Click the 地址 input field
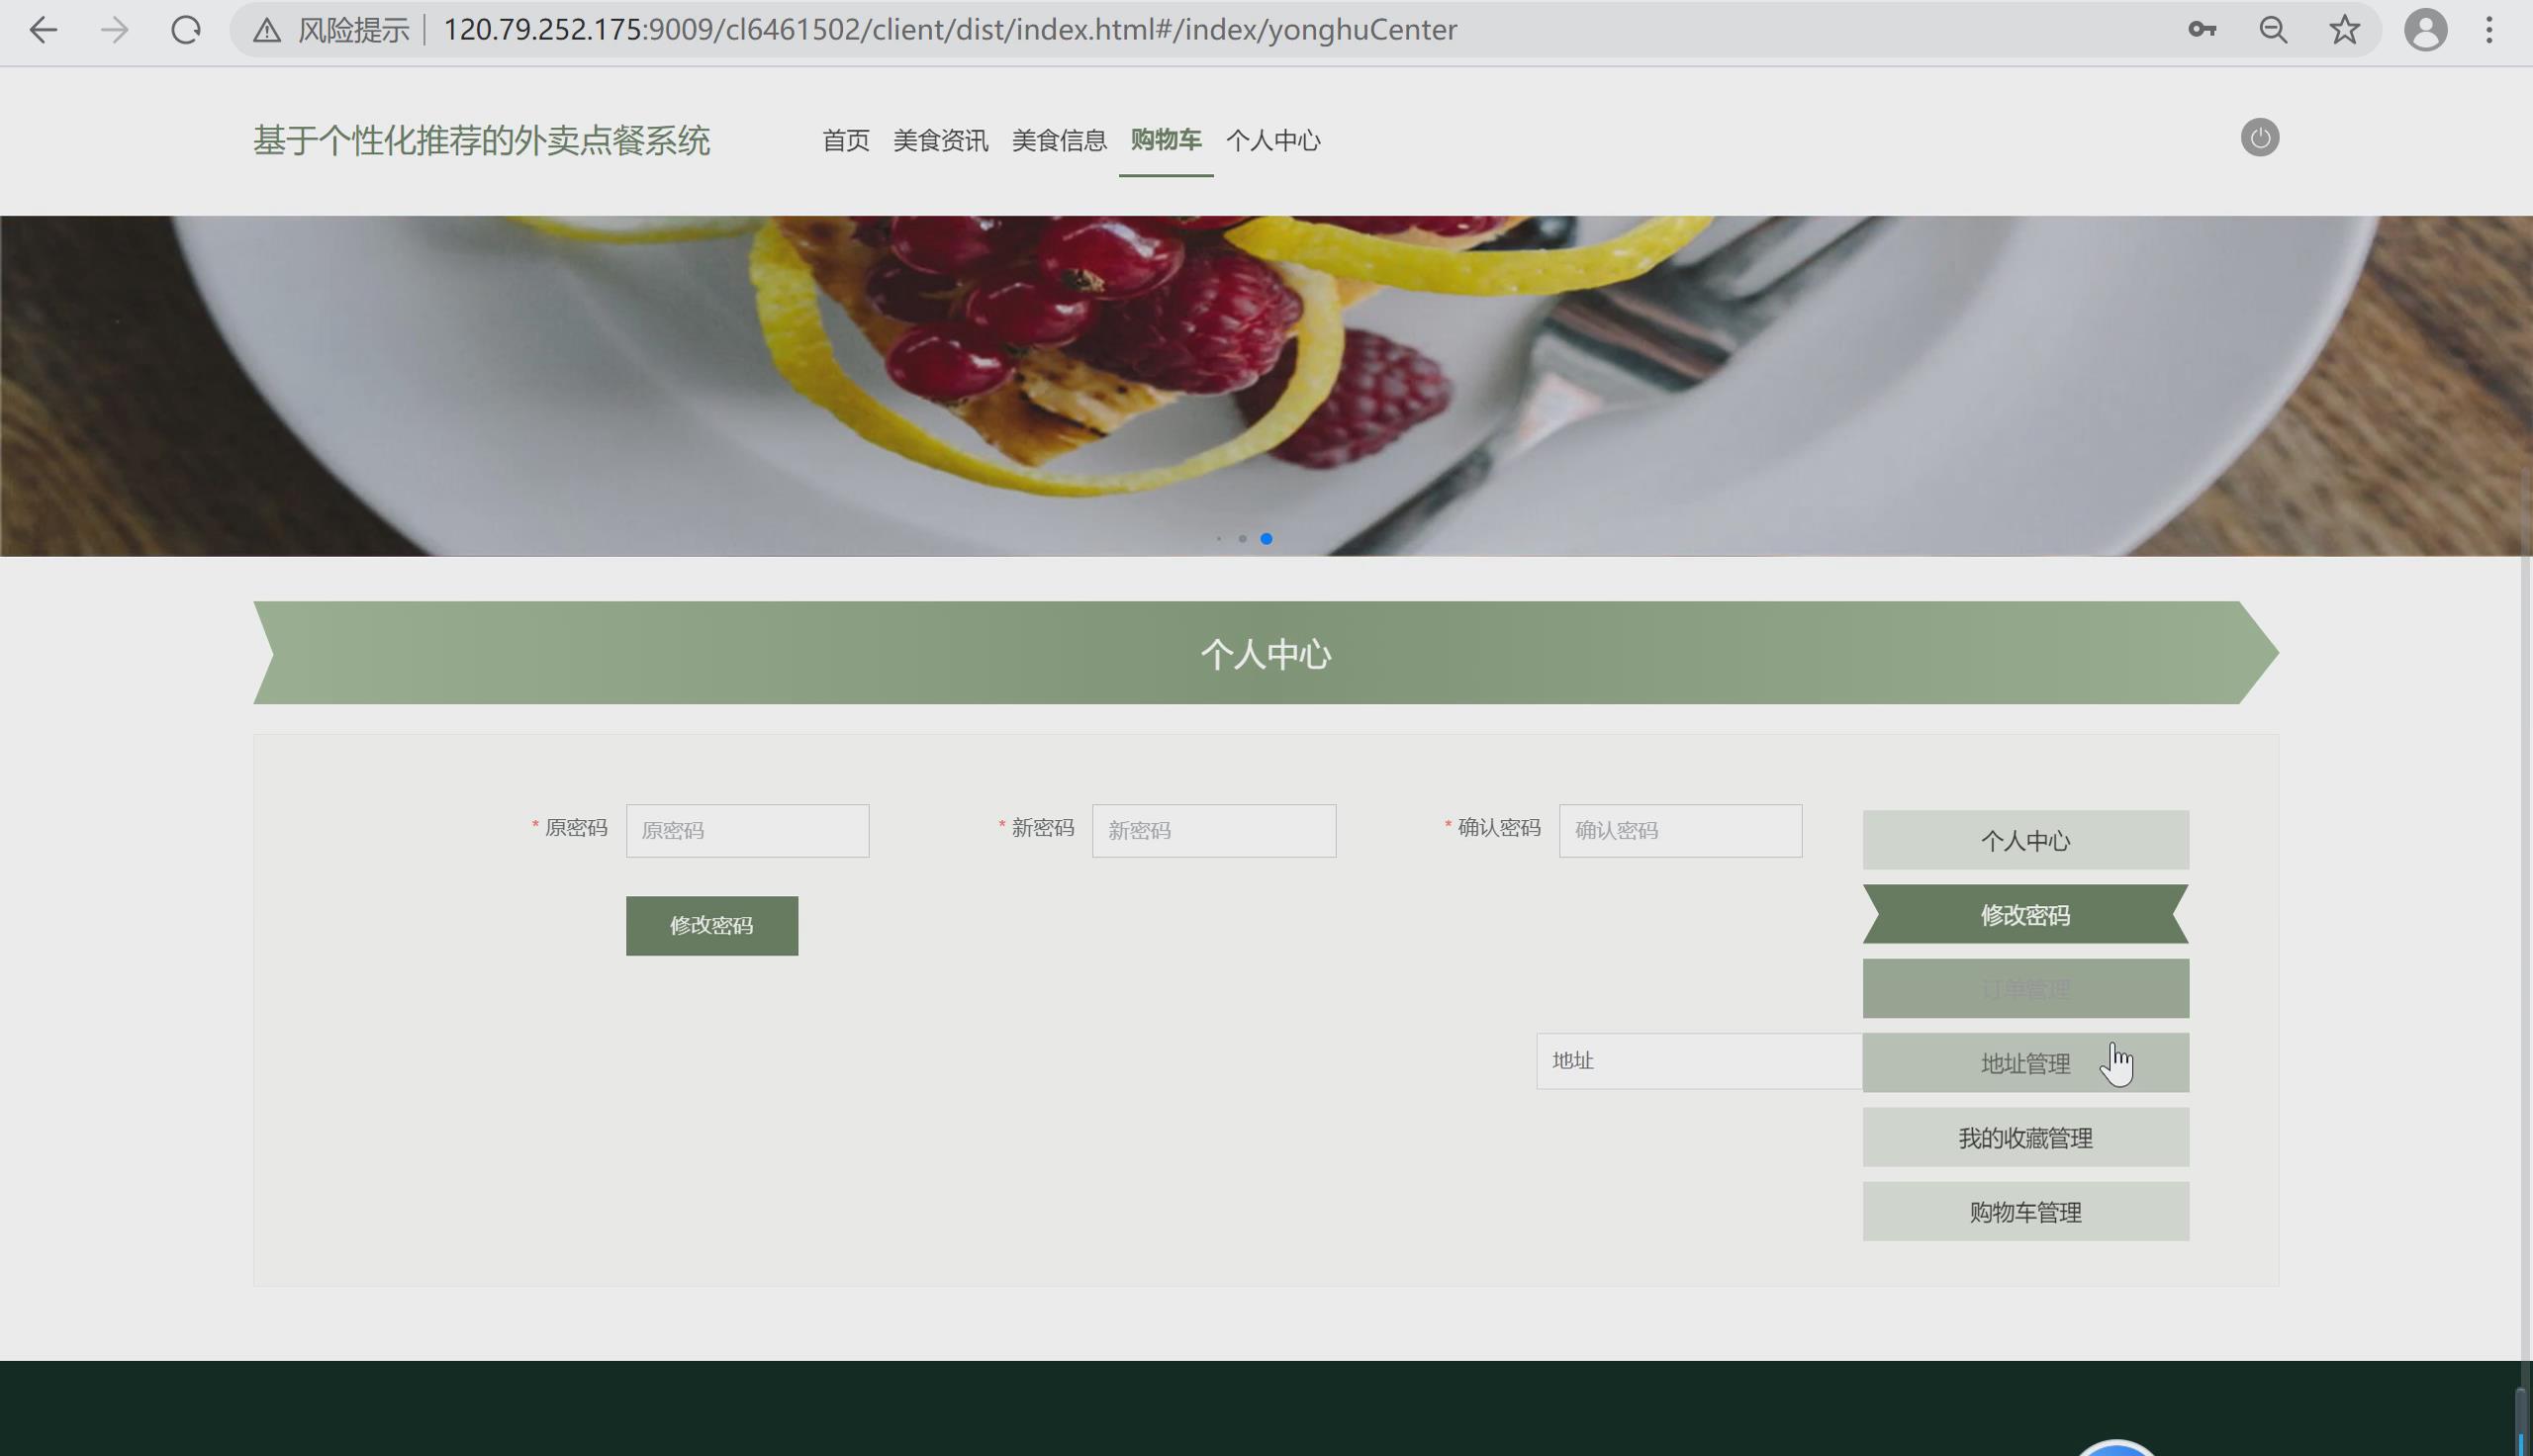The height and width of the screenshot is (1456, 2533). (x=1697, y=1061)
